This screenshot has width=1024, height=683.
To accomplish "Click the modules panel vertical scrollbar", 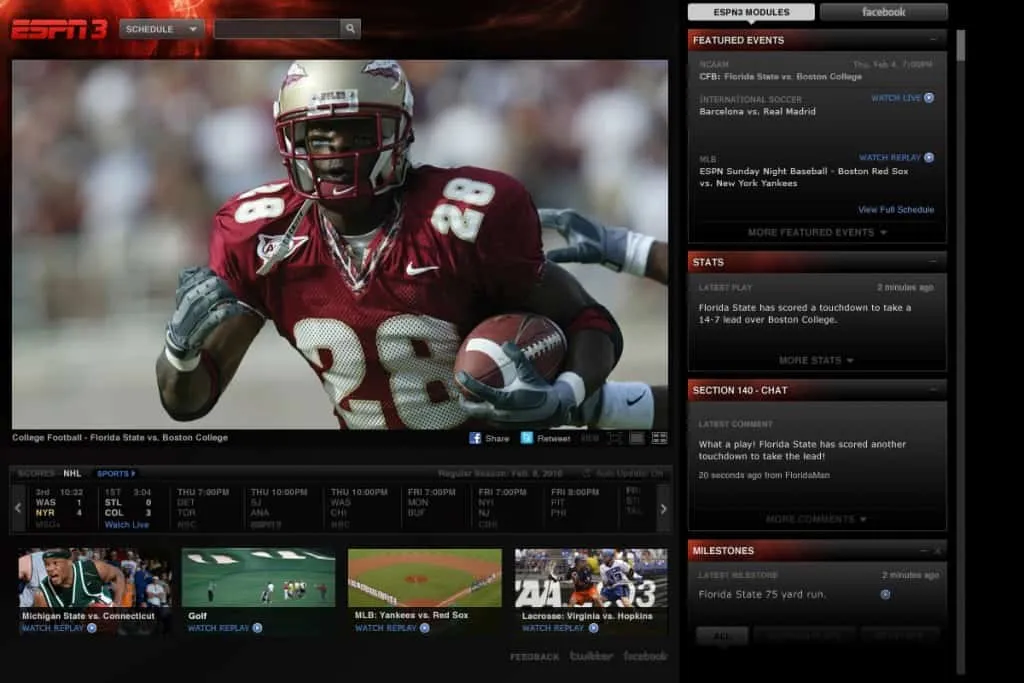I will pos(960,353).
